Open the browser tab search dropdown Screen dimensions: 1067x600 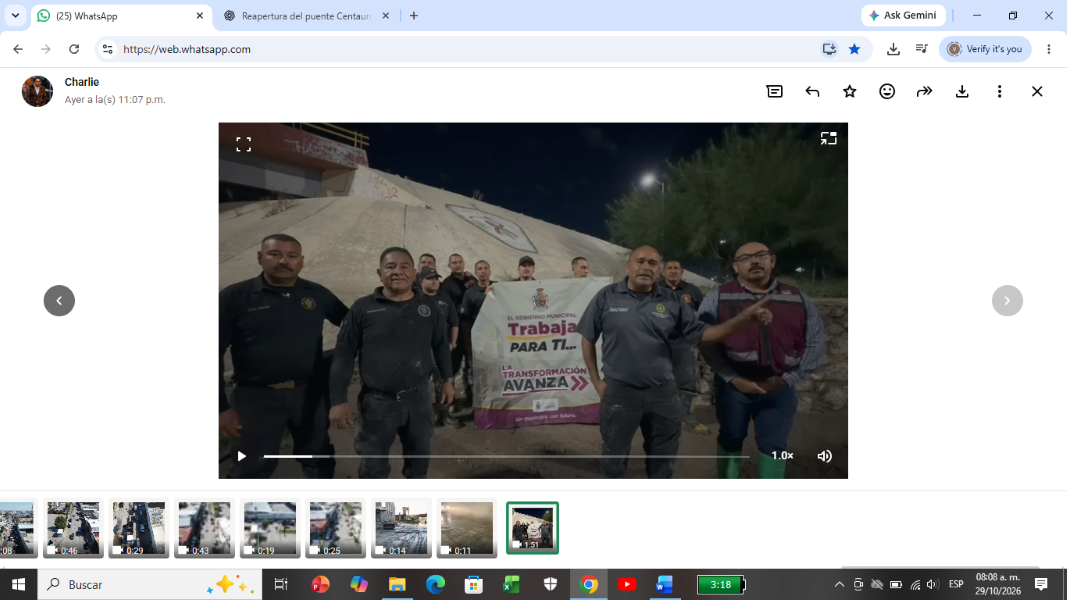point(15,15)
